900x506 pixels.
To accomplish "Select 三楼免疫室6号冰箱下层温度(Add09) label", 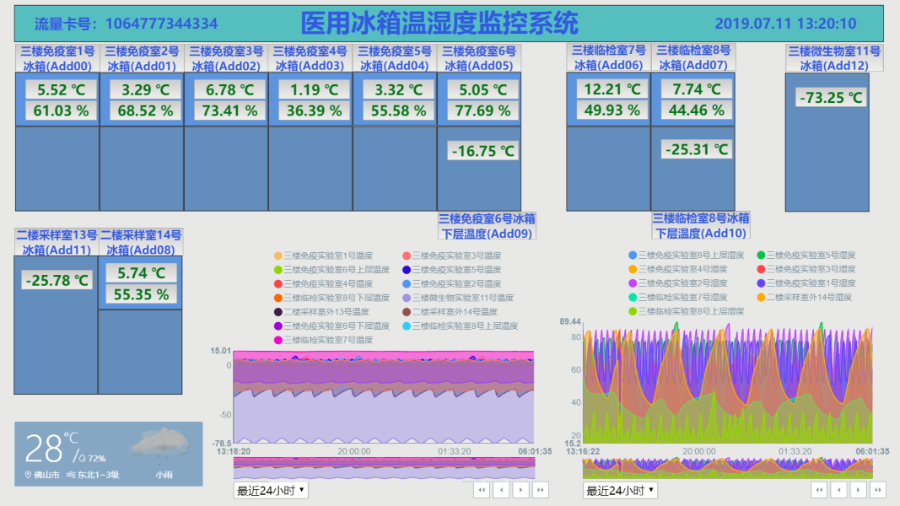I will tap(487, 226).
